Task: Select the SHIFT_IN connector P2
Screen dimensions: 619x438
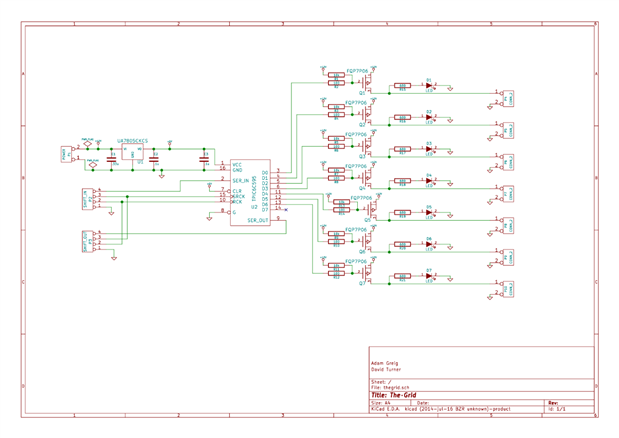Action: point(88,199)
